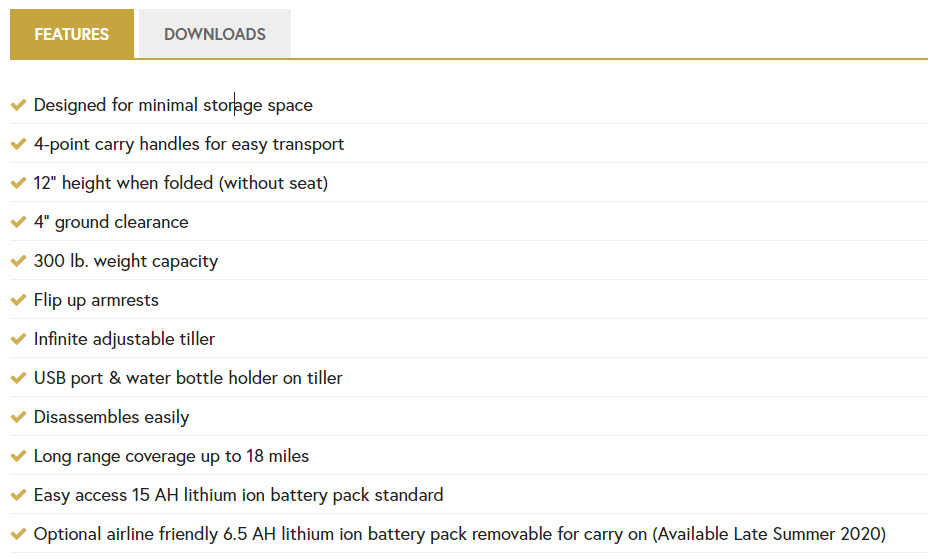This screenshot has height=559, width=928.
Task: Click checkmark next to airline friendly battery
Action: tap(18, 534)
